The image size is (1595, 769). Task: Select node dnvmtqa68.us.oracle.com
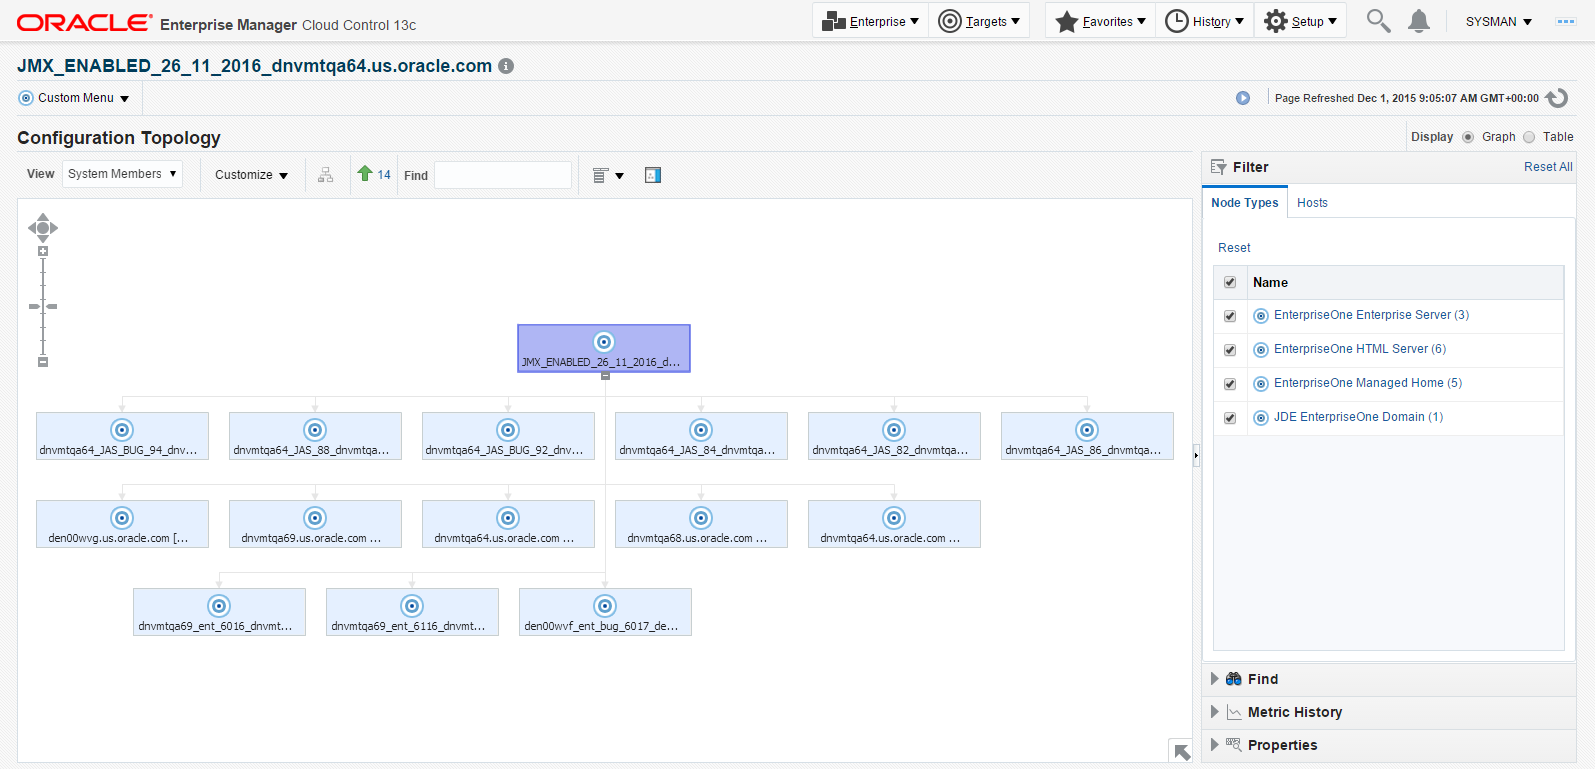701,524
